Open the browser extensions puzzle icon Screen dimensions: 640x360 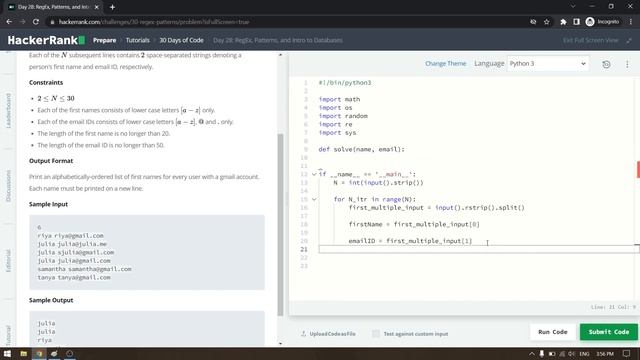563,22
